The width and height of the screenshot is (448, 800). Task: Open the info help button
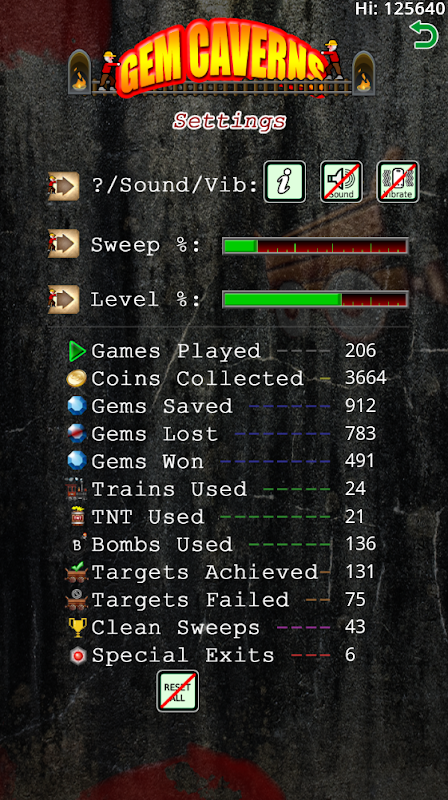tap(285, 182)
